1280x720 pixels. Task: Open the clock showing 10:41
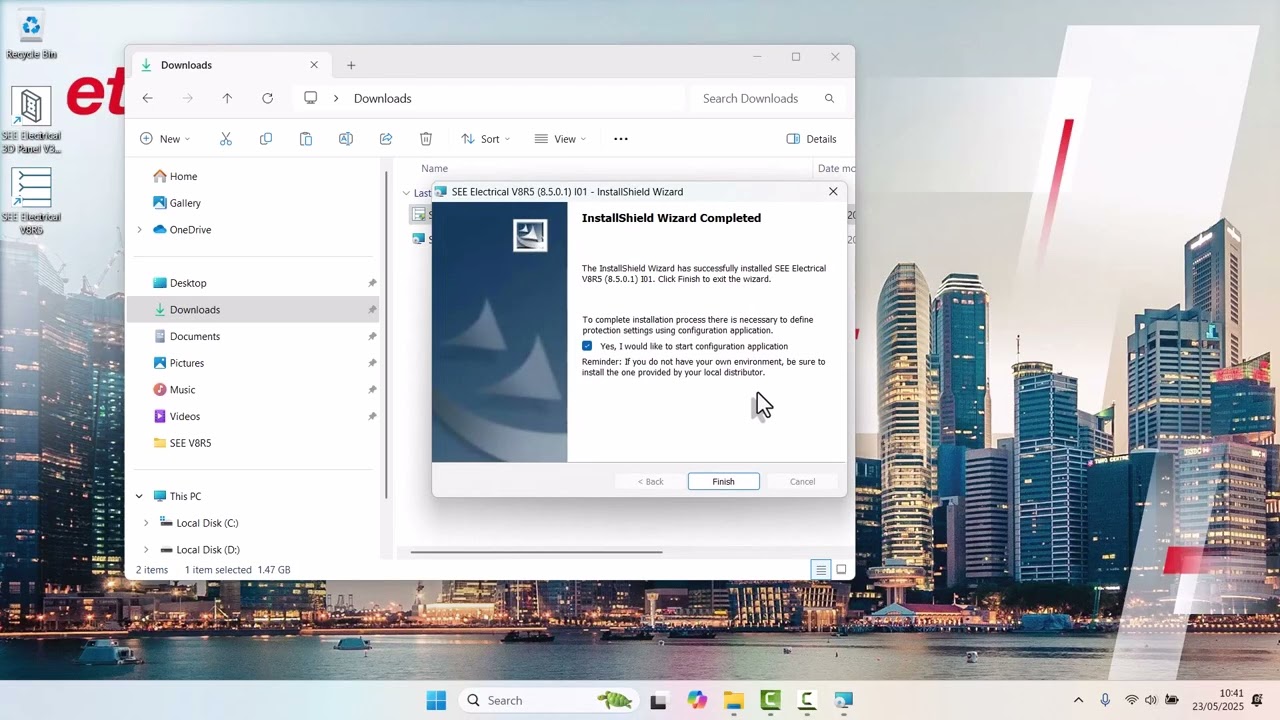pyautogui.click(x=1217, y=700)
